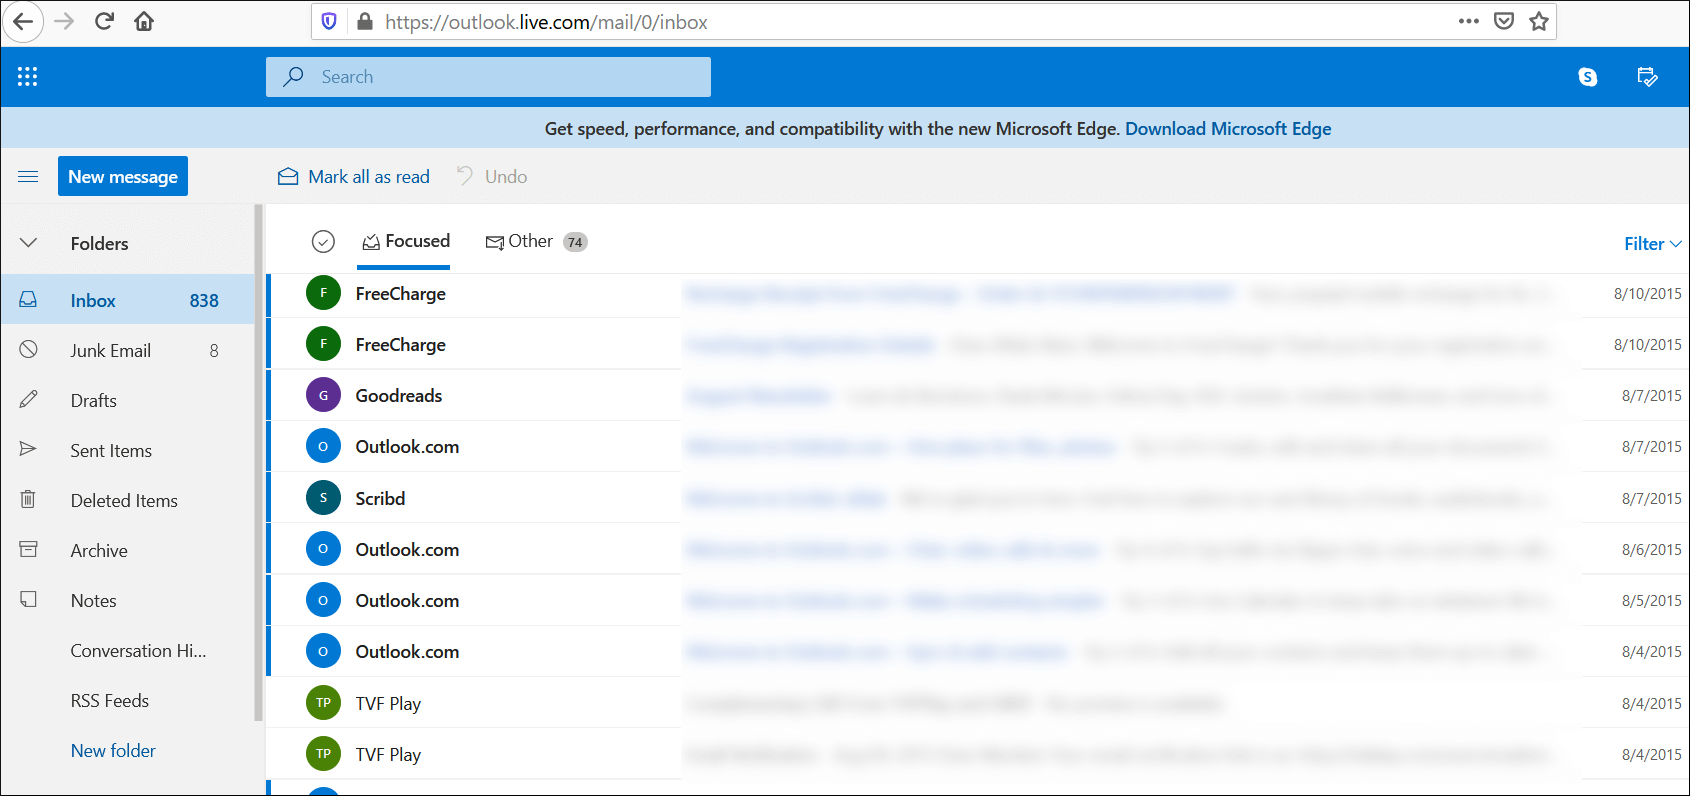
Task: Click the browser address bar URL
Action: (546, 22)
